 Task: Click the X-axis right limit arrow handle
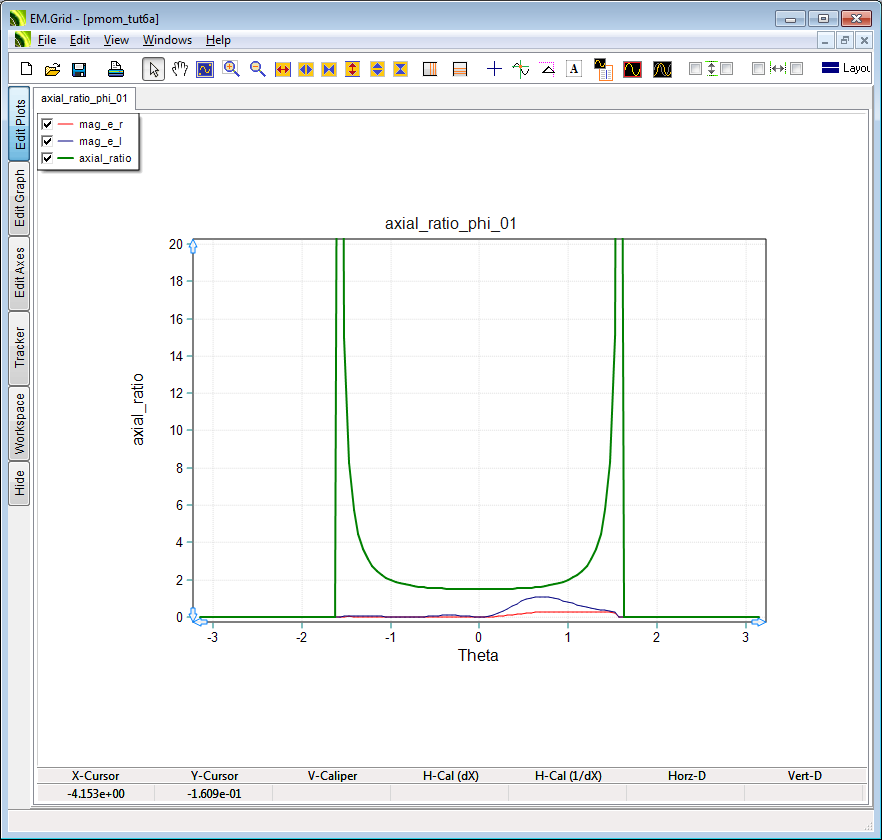point(758,622)
